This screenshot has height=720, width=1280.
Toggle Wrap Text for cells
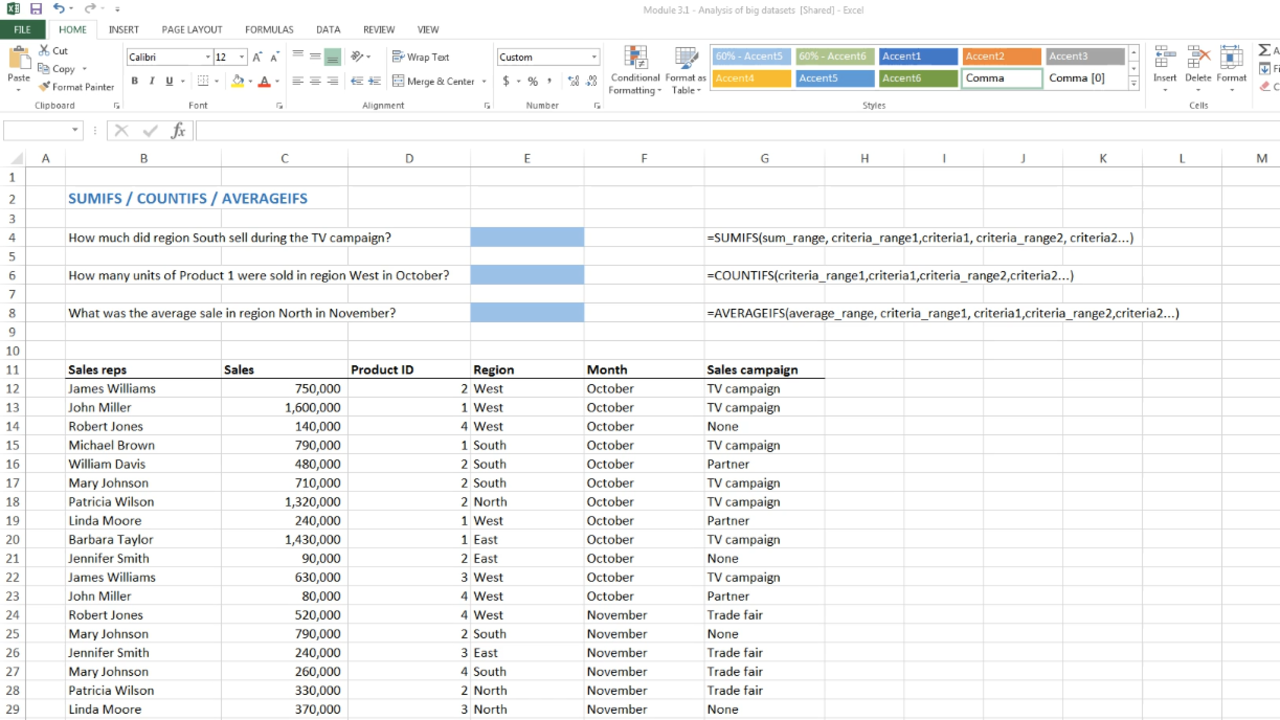point(421,57)
